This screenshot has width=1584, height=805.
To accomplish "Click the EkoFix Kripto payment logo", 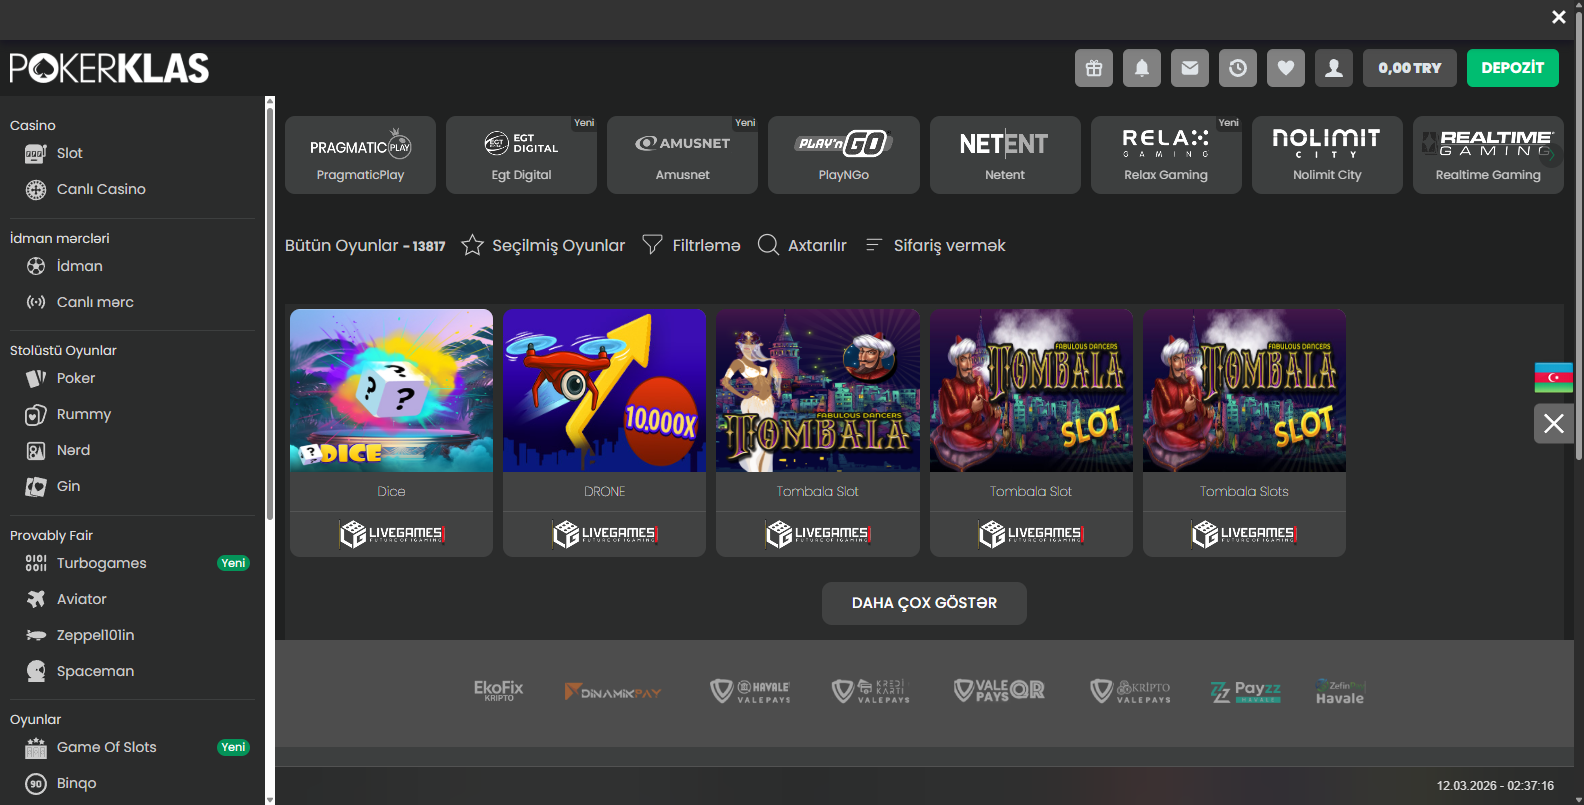I will (x=498, y=691).
